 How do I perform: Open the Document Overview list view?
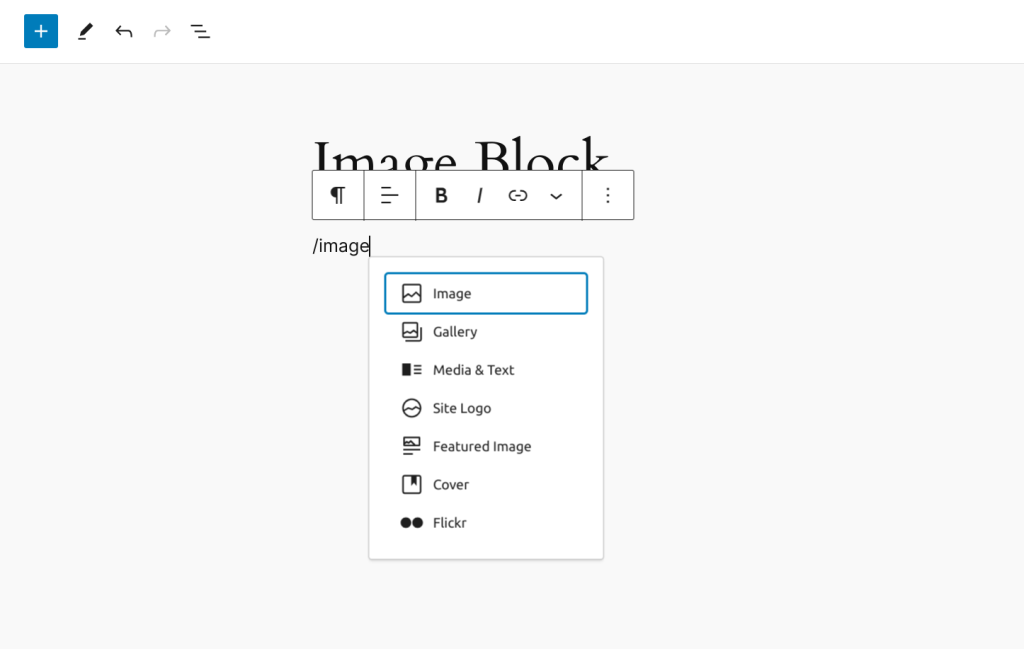200,31
